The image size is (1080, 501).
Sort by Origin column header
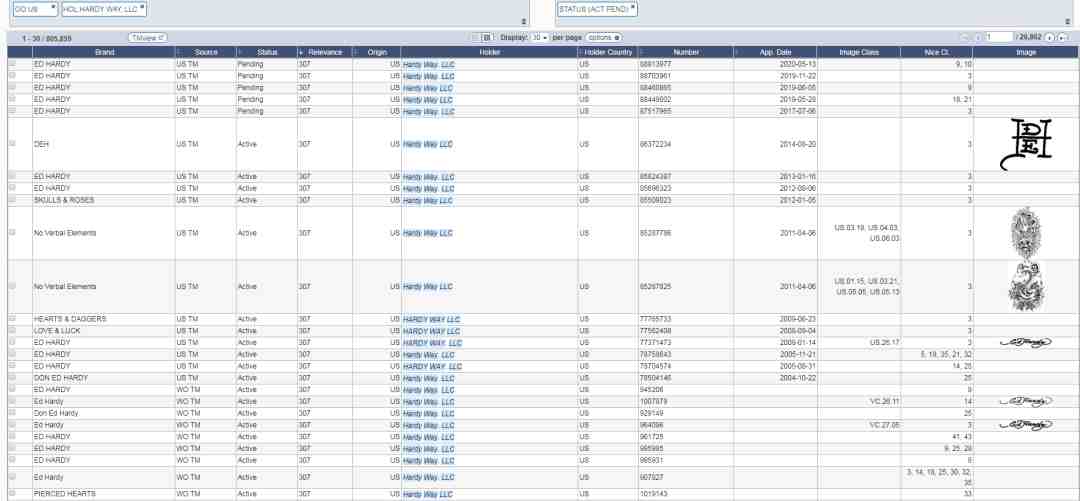coord(377,52)
